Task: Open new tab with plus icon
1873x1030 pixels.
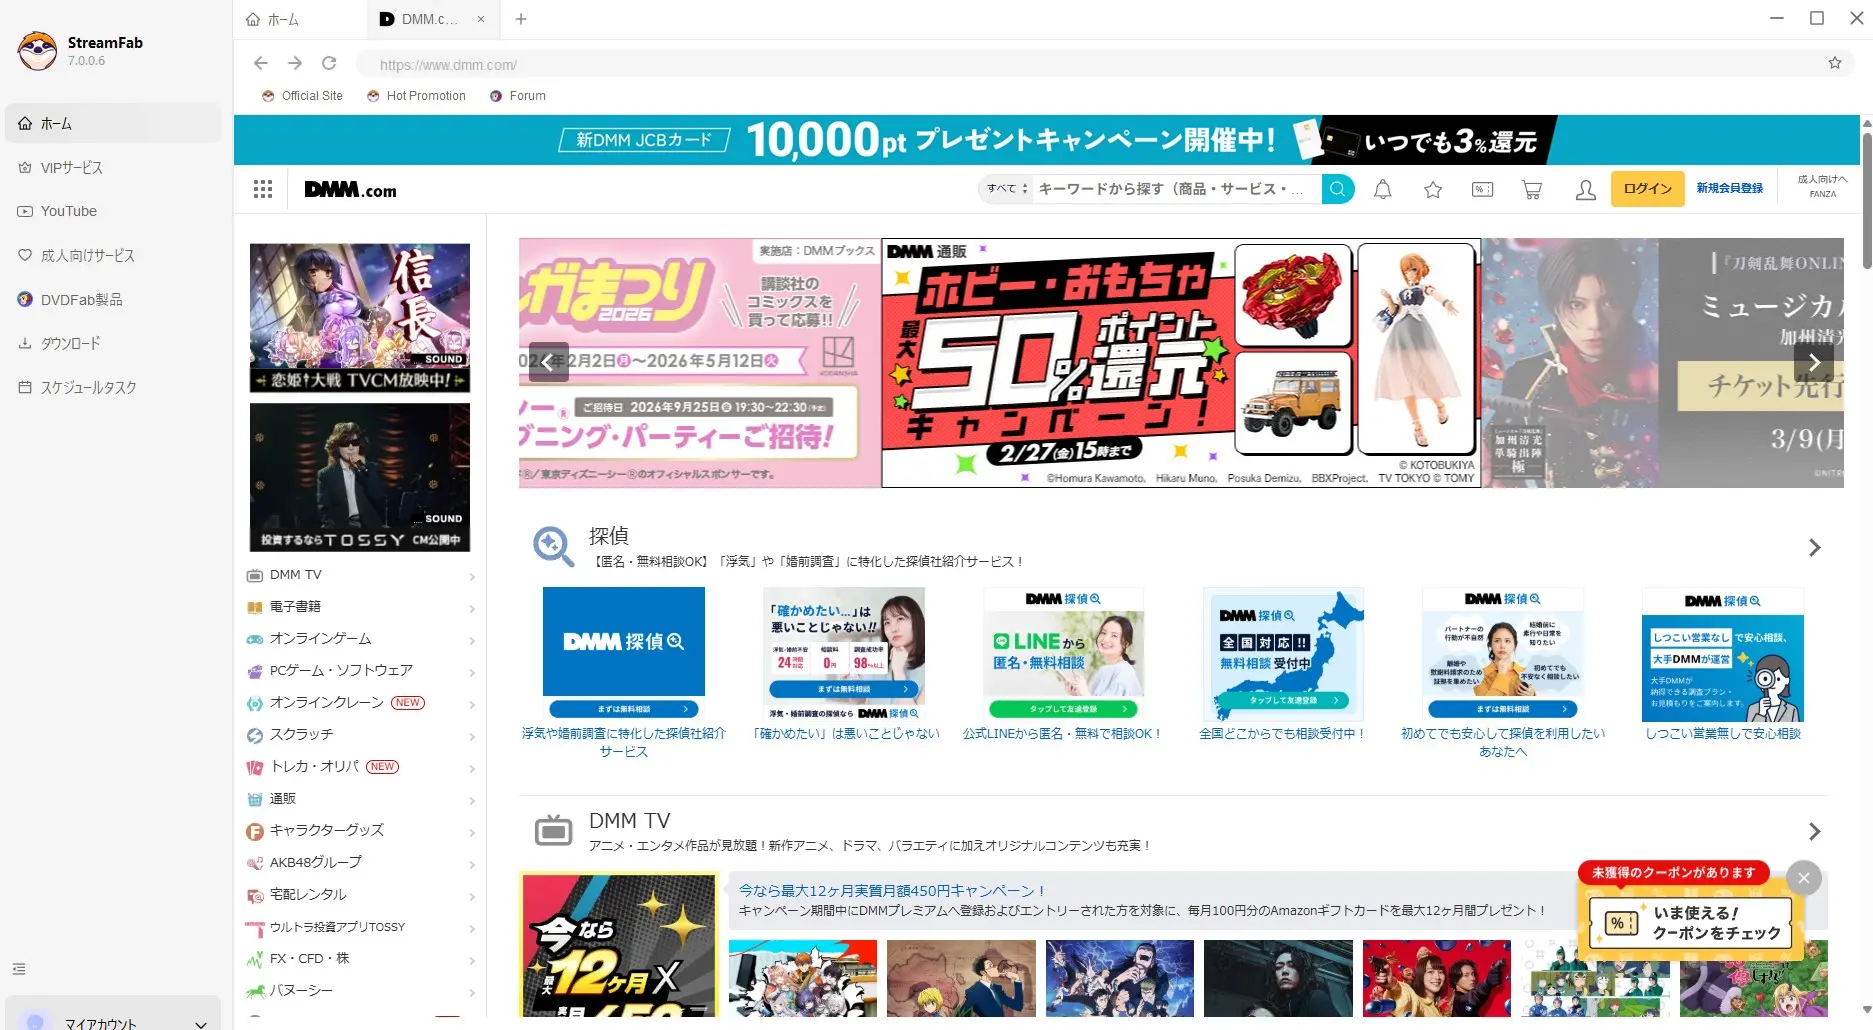Action: click(x=521, y=19)
